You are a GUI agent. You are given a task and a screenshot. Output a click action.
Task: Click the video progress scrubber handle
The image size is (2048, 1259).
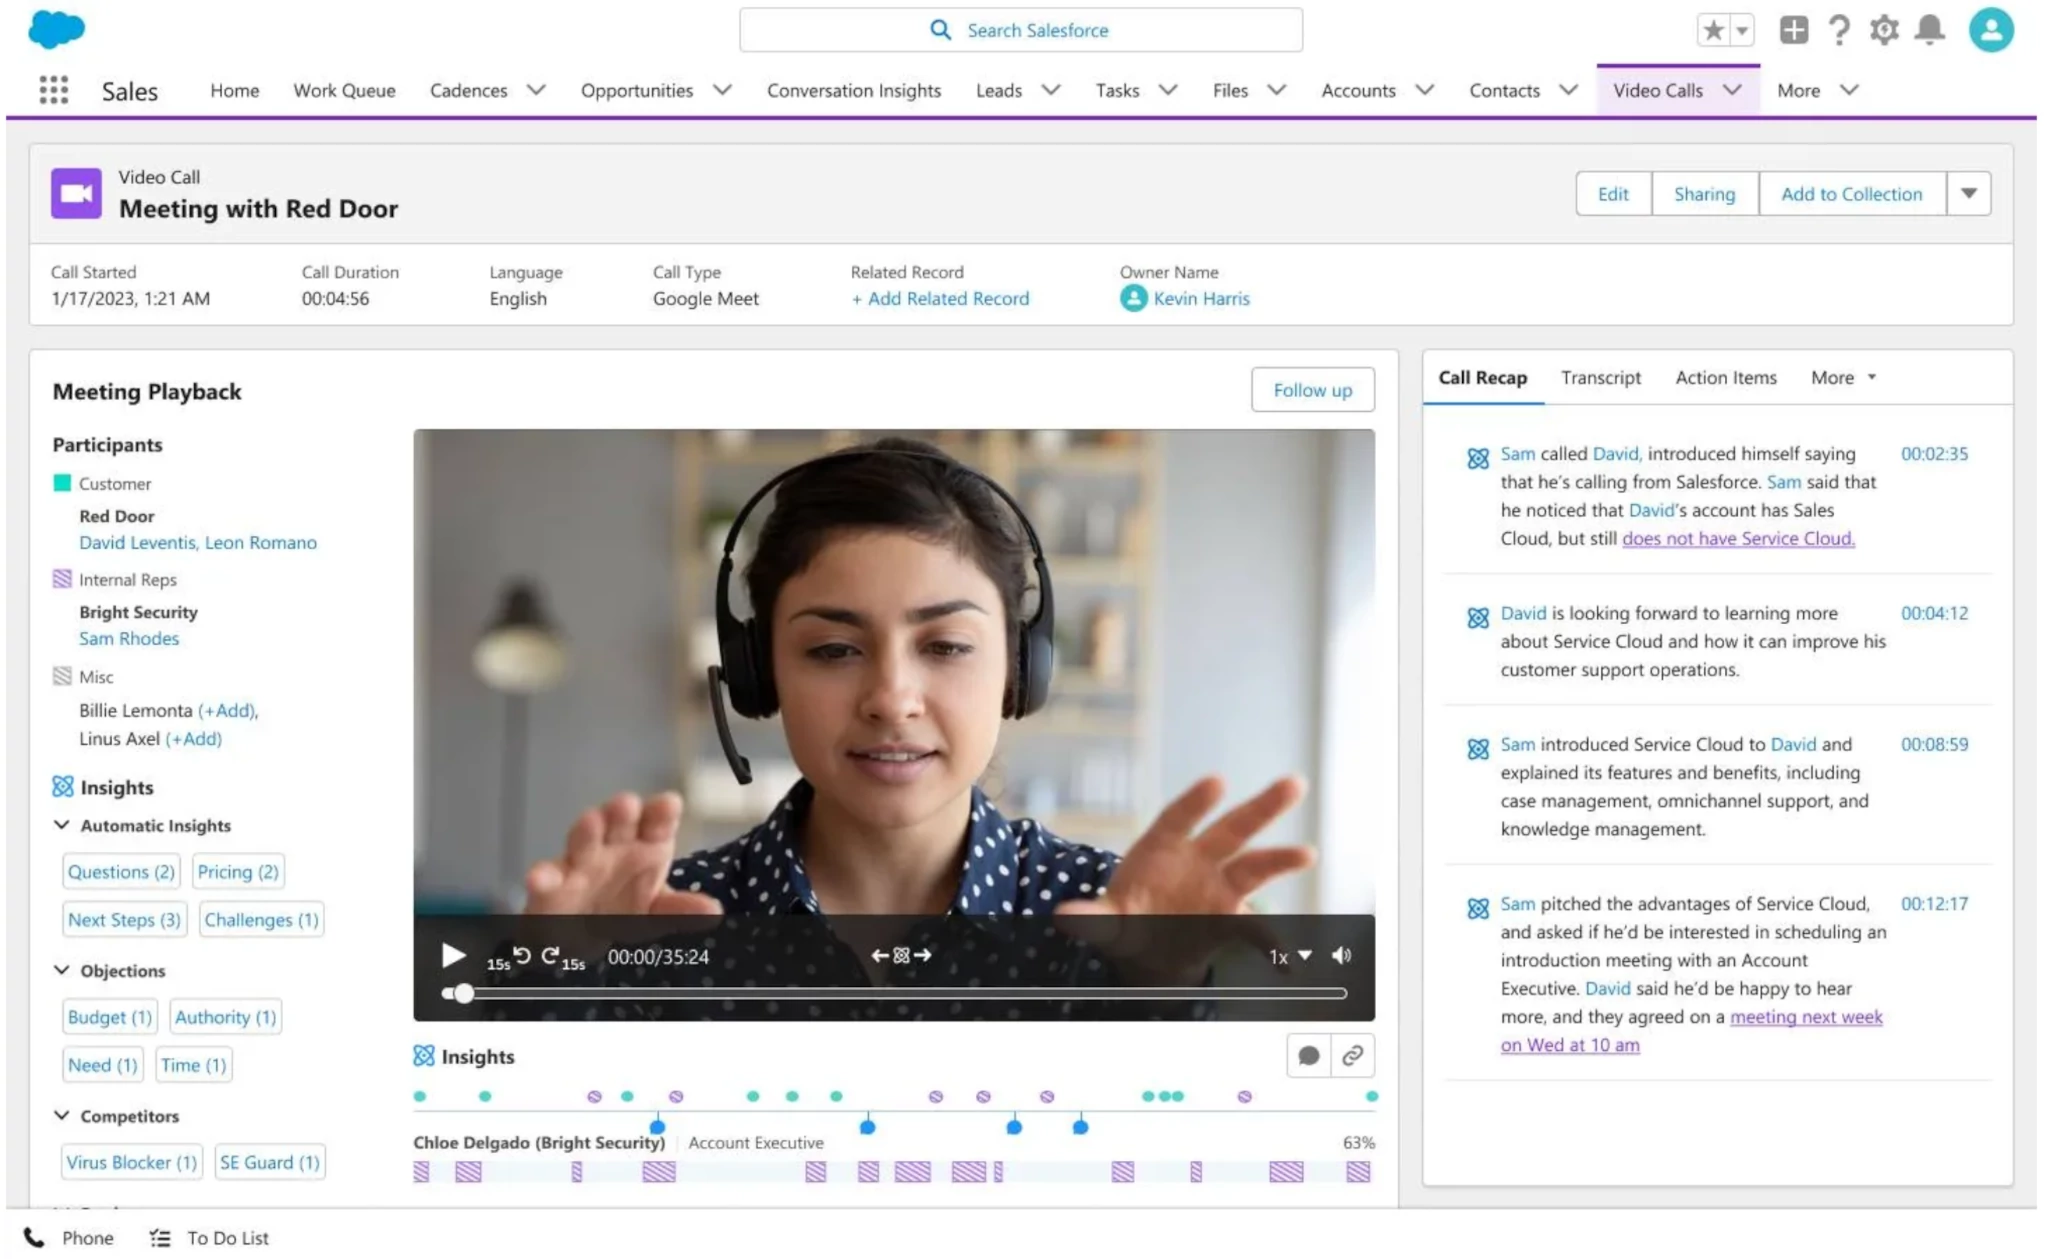[463, 993]
